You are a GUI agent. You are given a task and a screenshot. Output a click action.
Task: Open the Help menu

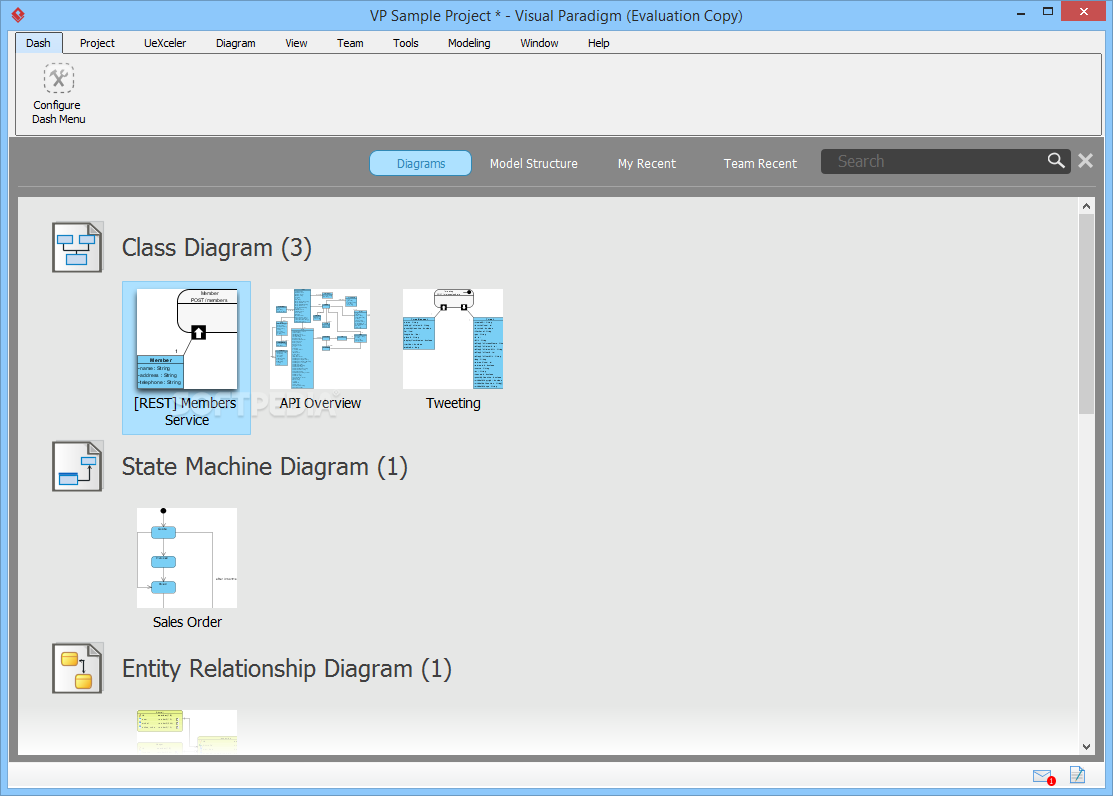(598, 43)
